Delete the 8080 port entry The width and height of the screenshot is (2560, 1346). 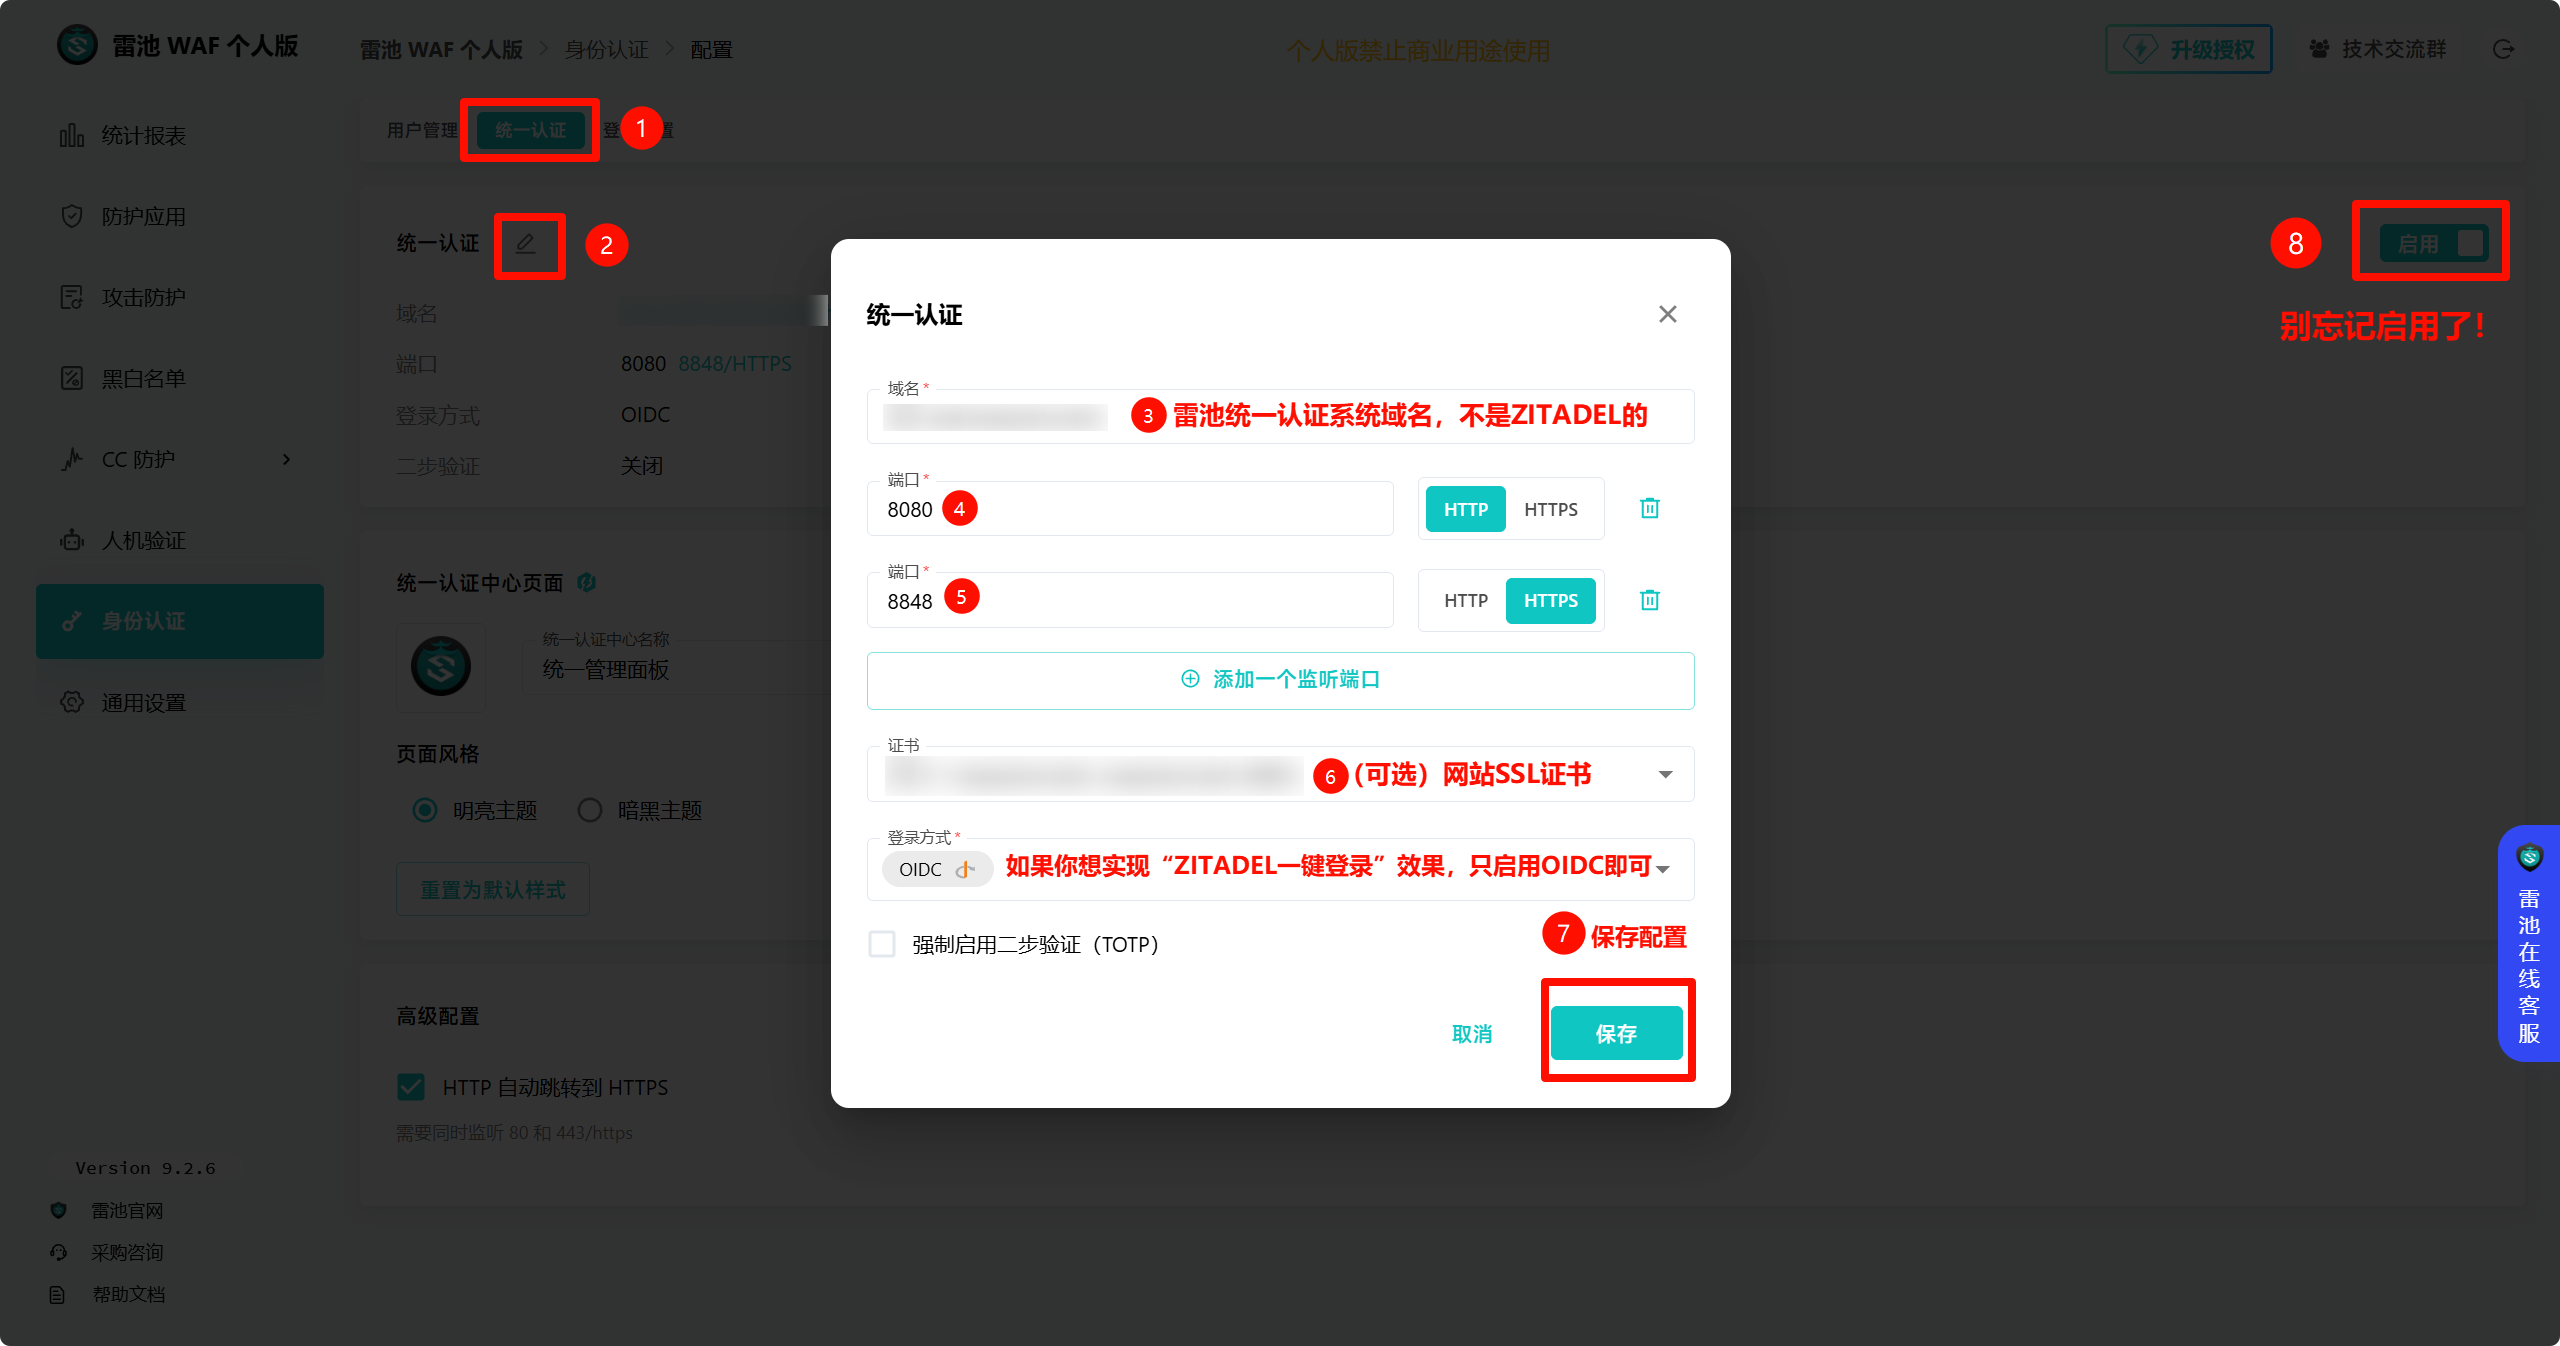(x=1650, y=509)
